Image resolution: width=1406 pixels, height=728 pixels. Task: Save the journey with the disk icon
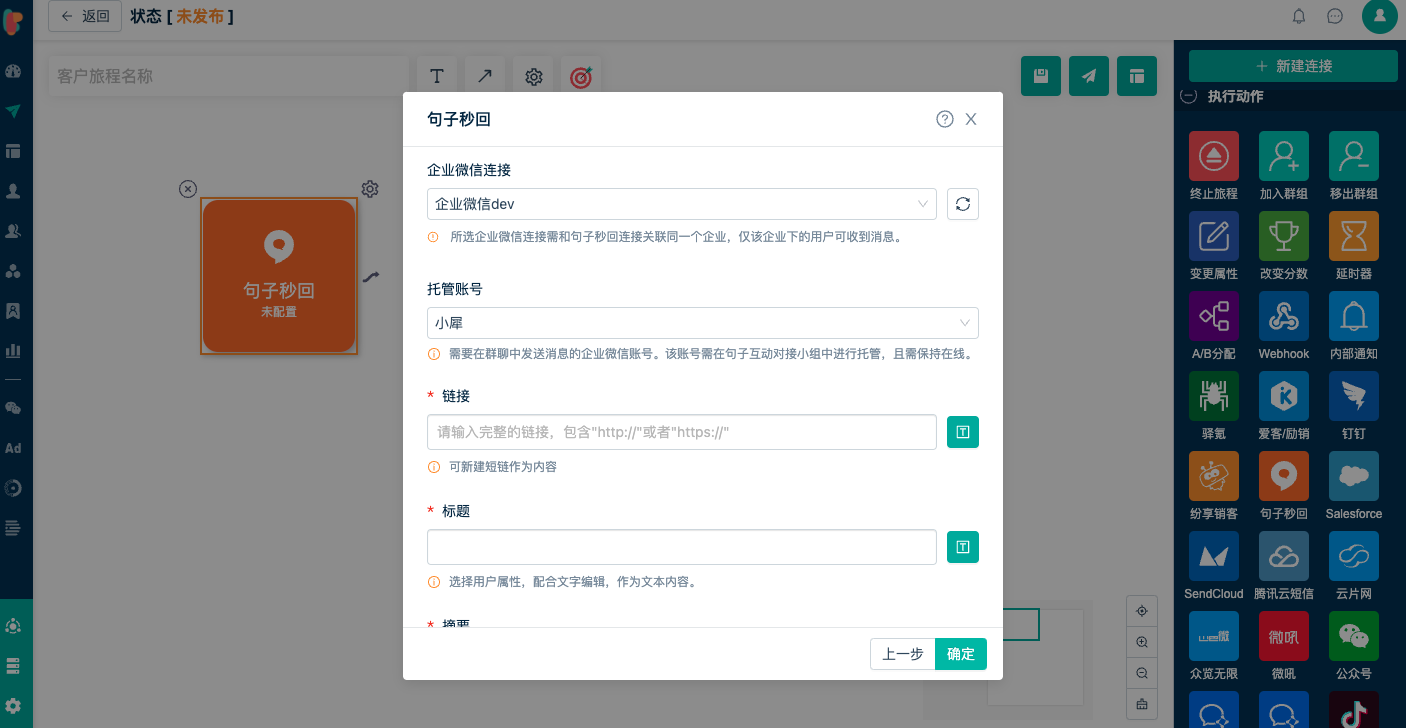[1041, 76]
